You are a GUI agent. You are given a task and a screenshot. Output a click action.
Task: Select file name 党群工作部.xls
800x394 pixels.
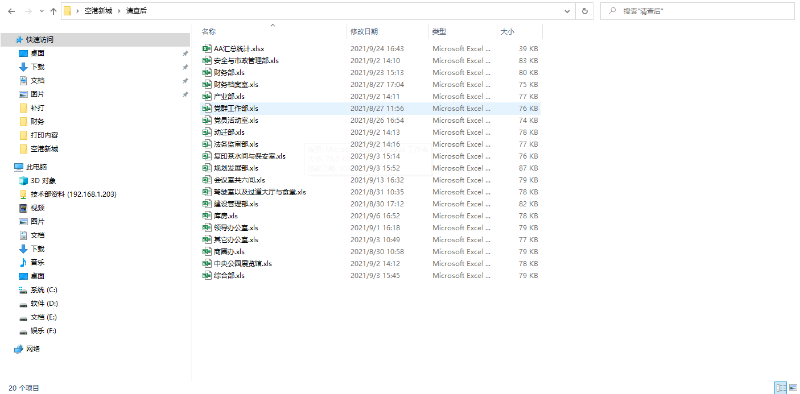click(236, 108)
